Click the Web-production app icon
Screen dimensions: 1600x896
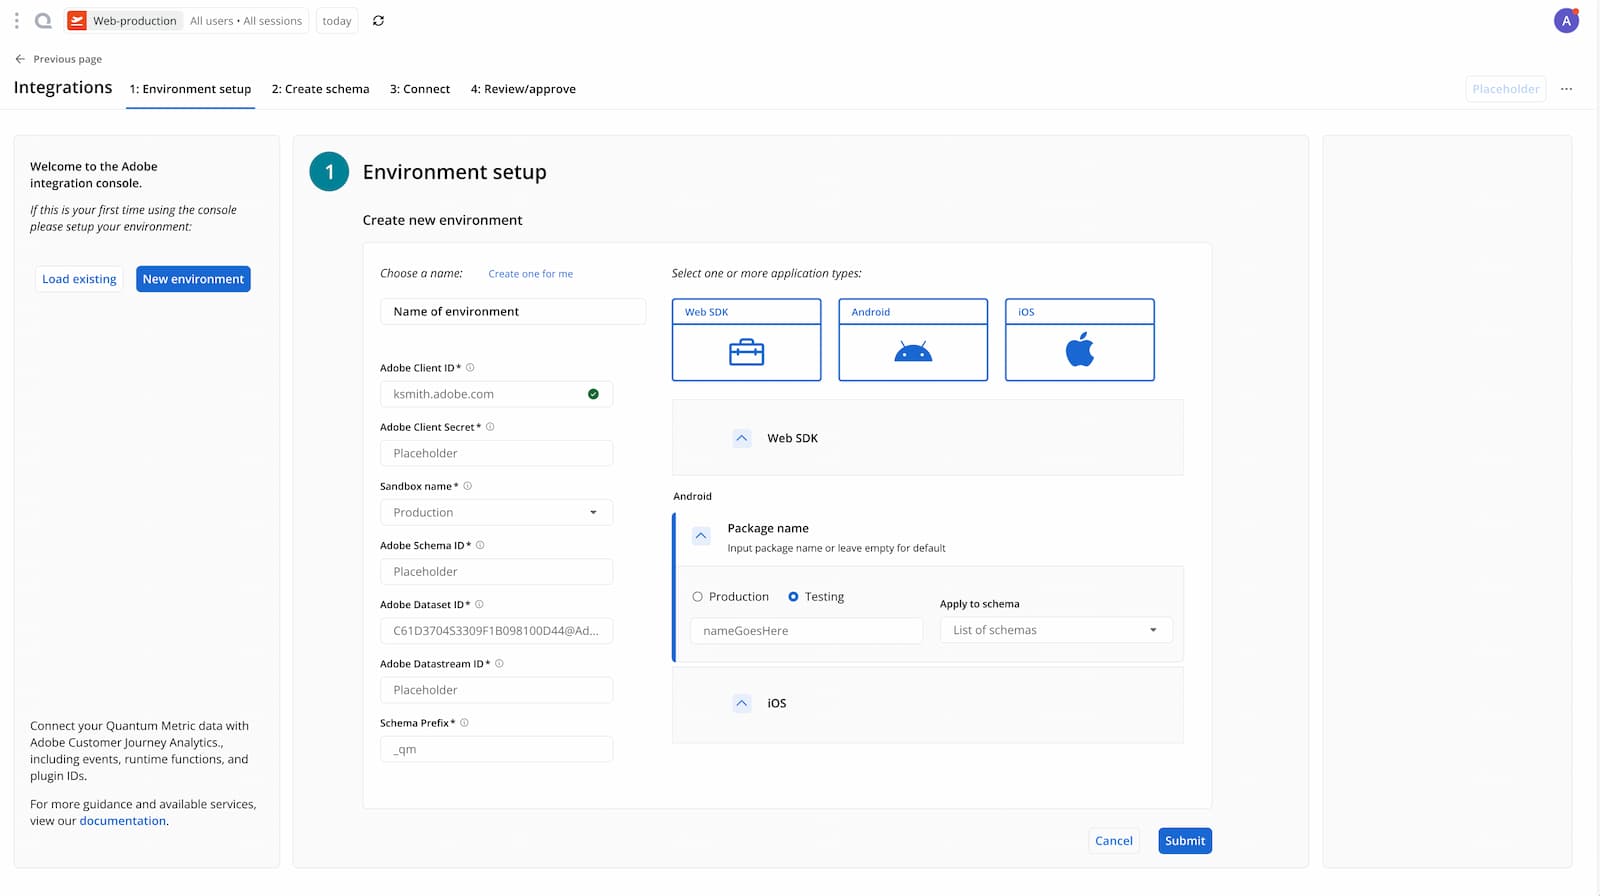(76, 20)
